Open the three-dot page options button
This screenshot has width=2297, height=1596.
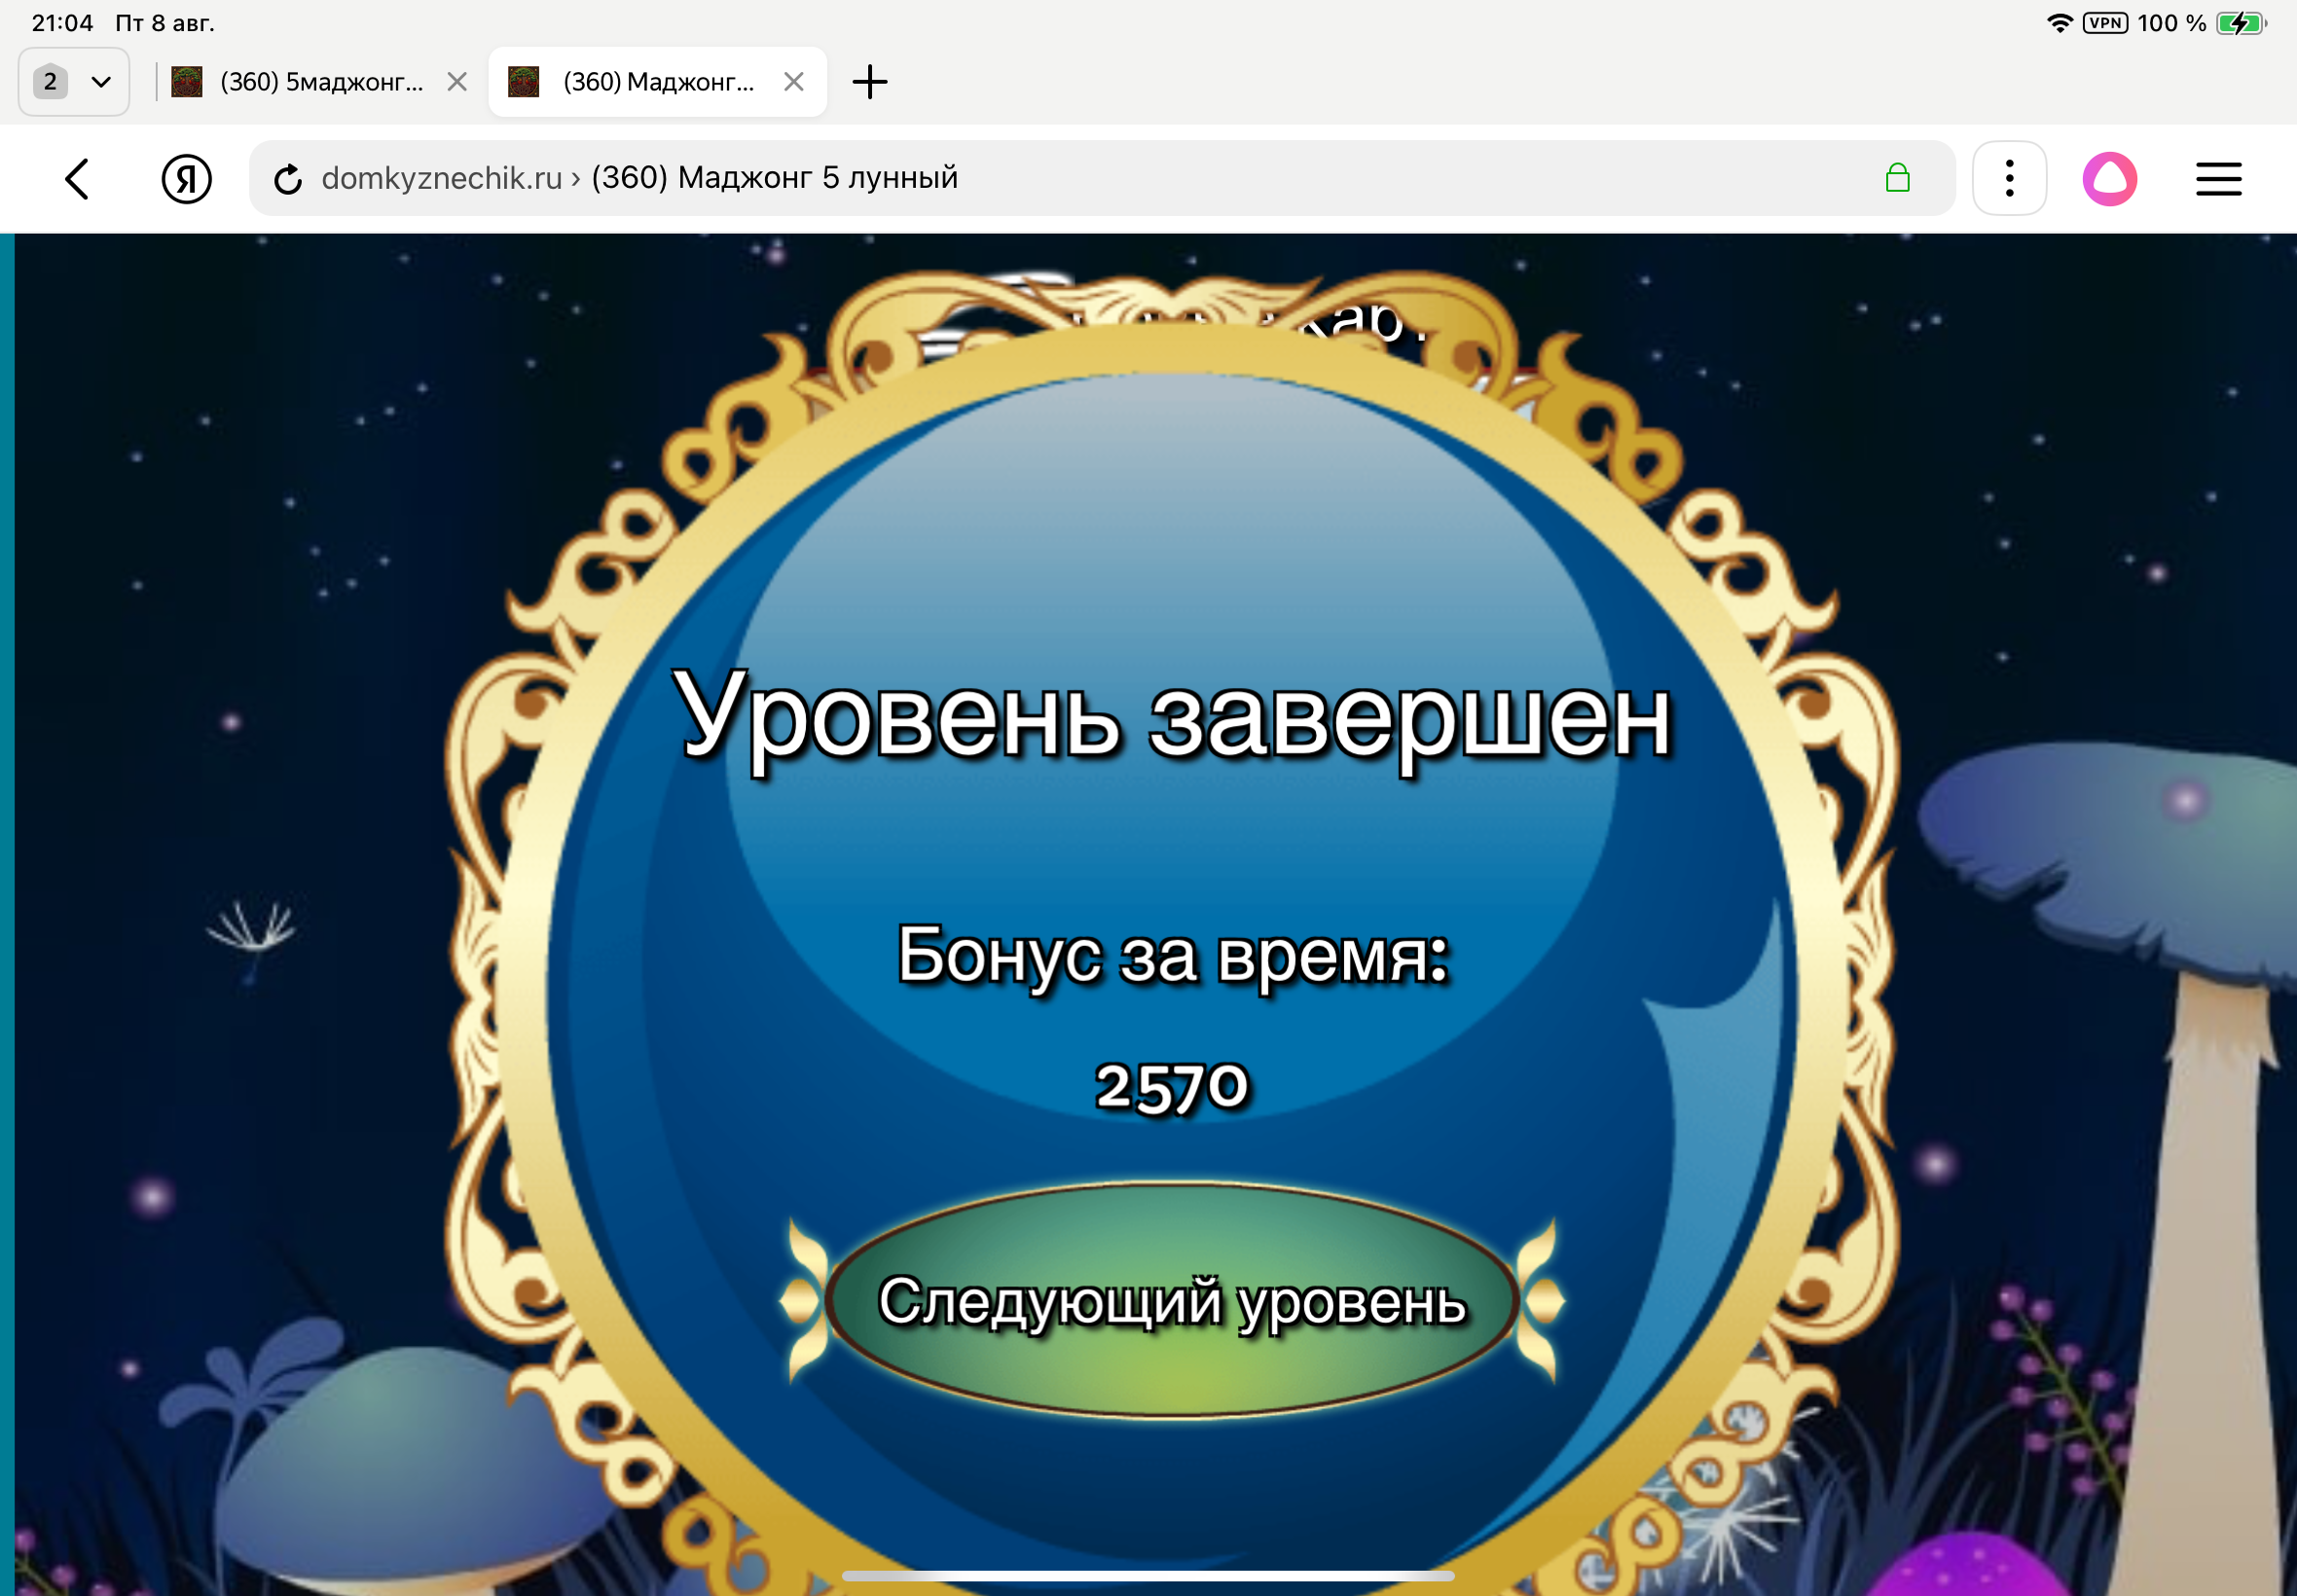pos(2009,178)
